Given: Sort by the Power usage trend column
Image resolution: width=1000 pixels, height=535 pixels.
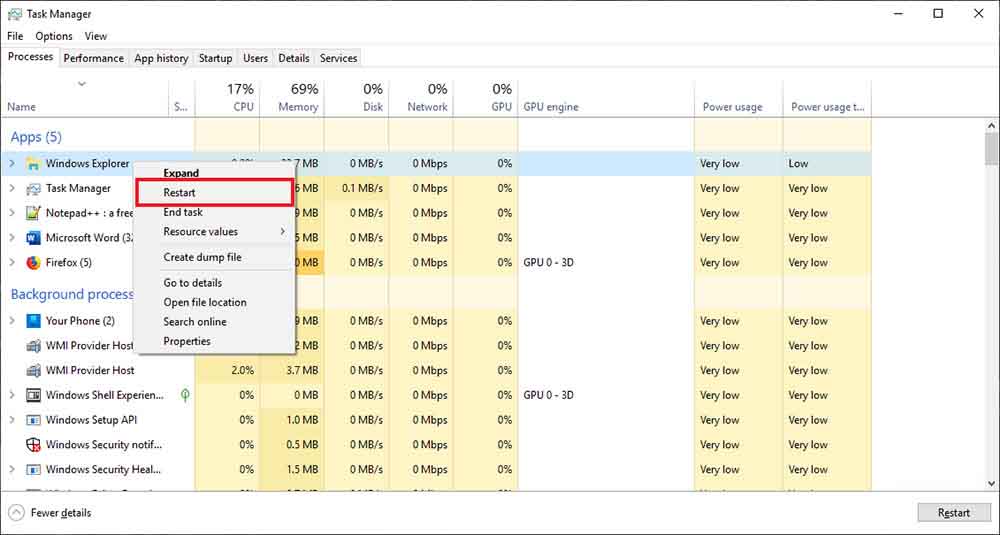Looking at the screenshot, I should tap(827, 98).
